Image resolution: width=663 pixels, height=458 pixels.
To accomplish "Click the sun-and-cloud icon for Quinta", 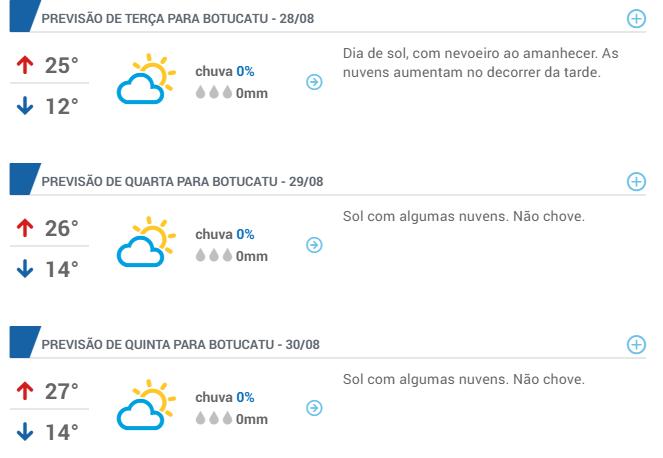I will click(146, 405).
